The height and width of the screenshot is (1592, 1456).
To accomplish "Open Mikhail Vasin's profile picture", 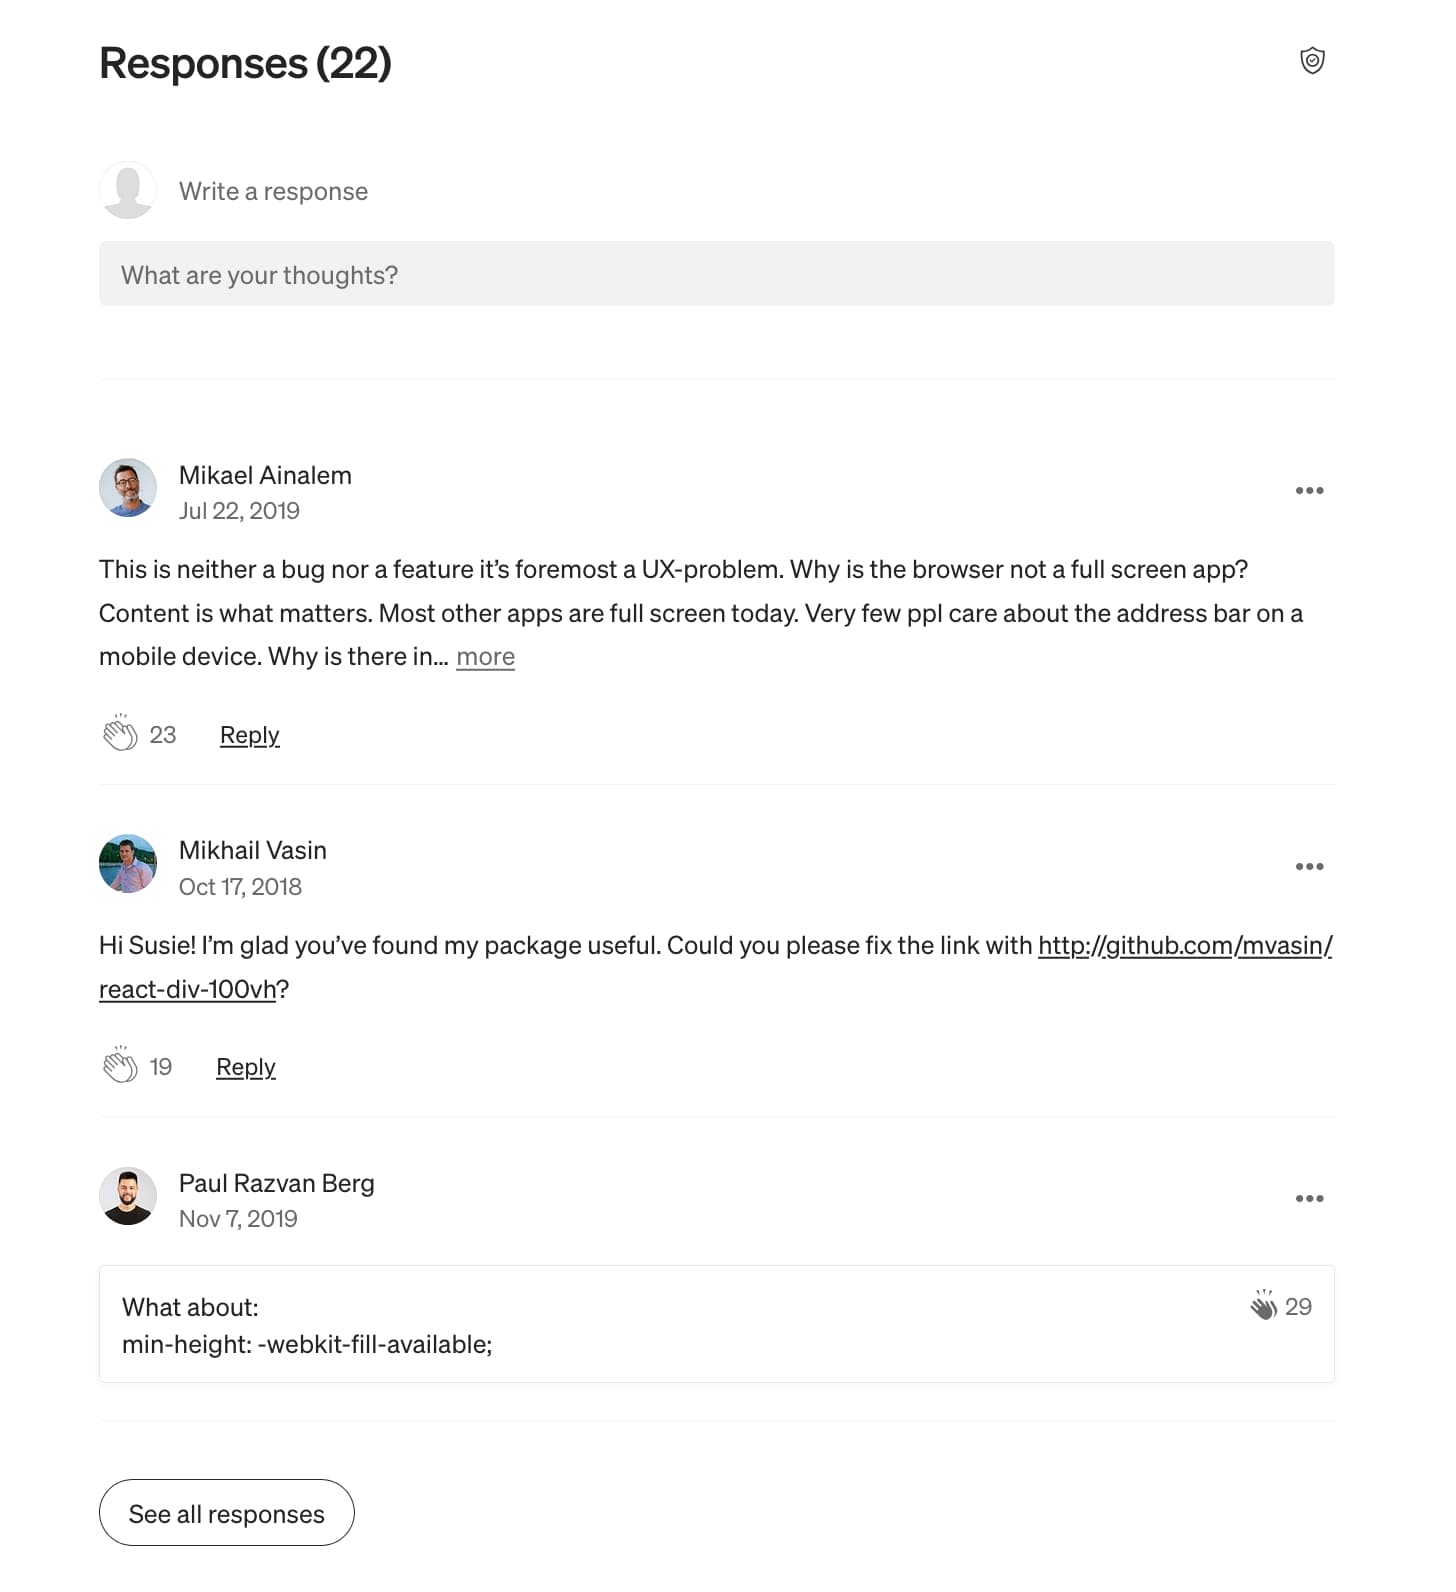I will point(128,864).
